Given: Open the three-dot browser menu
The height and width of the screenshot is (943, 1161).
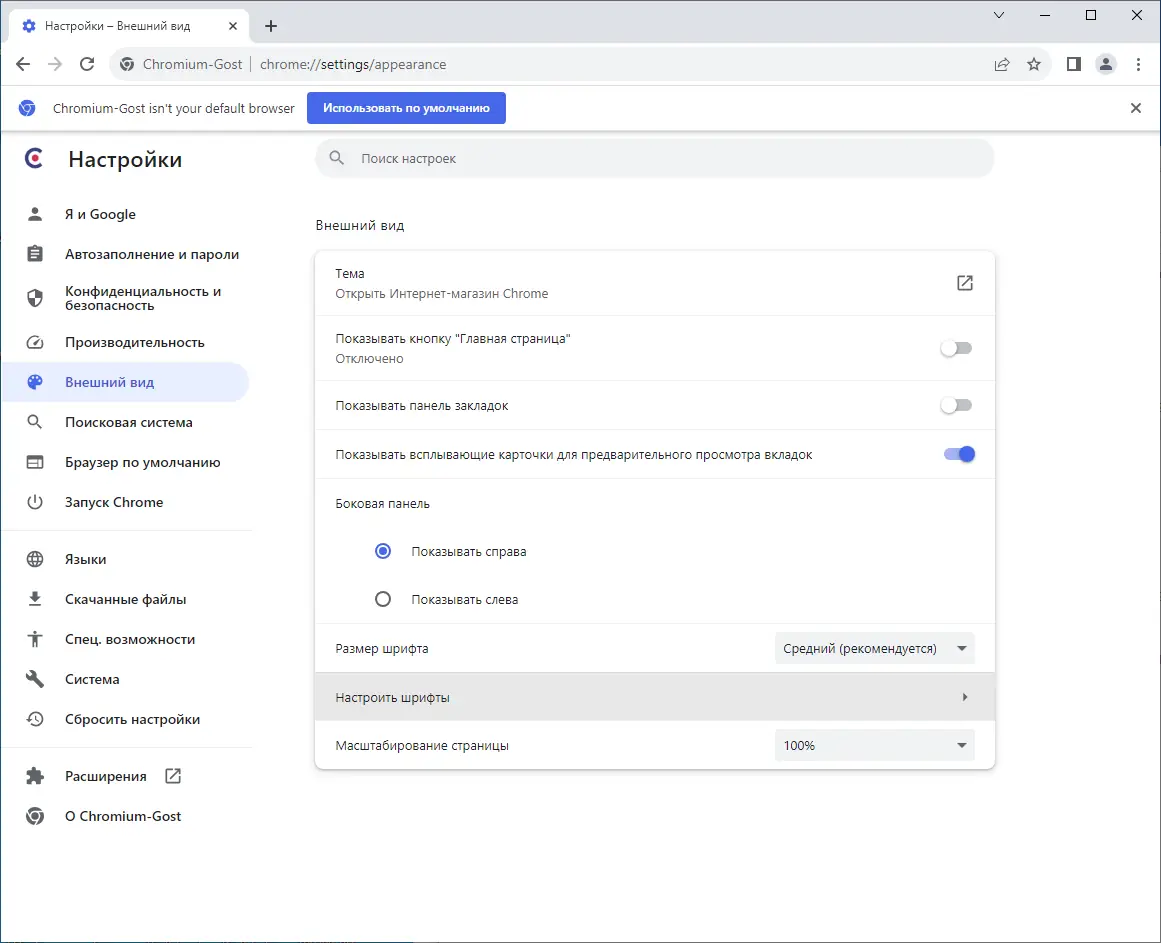Looking at the screenshot, I should (x=1139, y=64).
